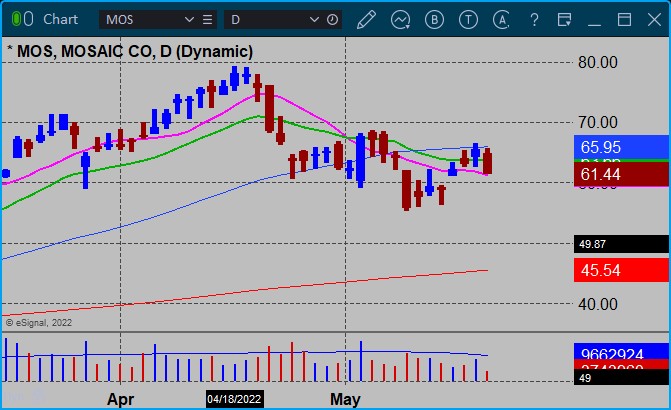The image size is (671, 410).
Task: Click the 70.00 price axis label
Action: coord(598,122)
